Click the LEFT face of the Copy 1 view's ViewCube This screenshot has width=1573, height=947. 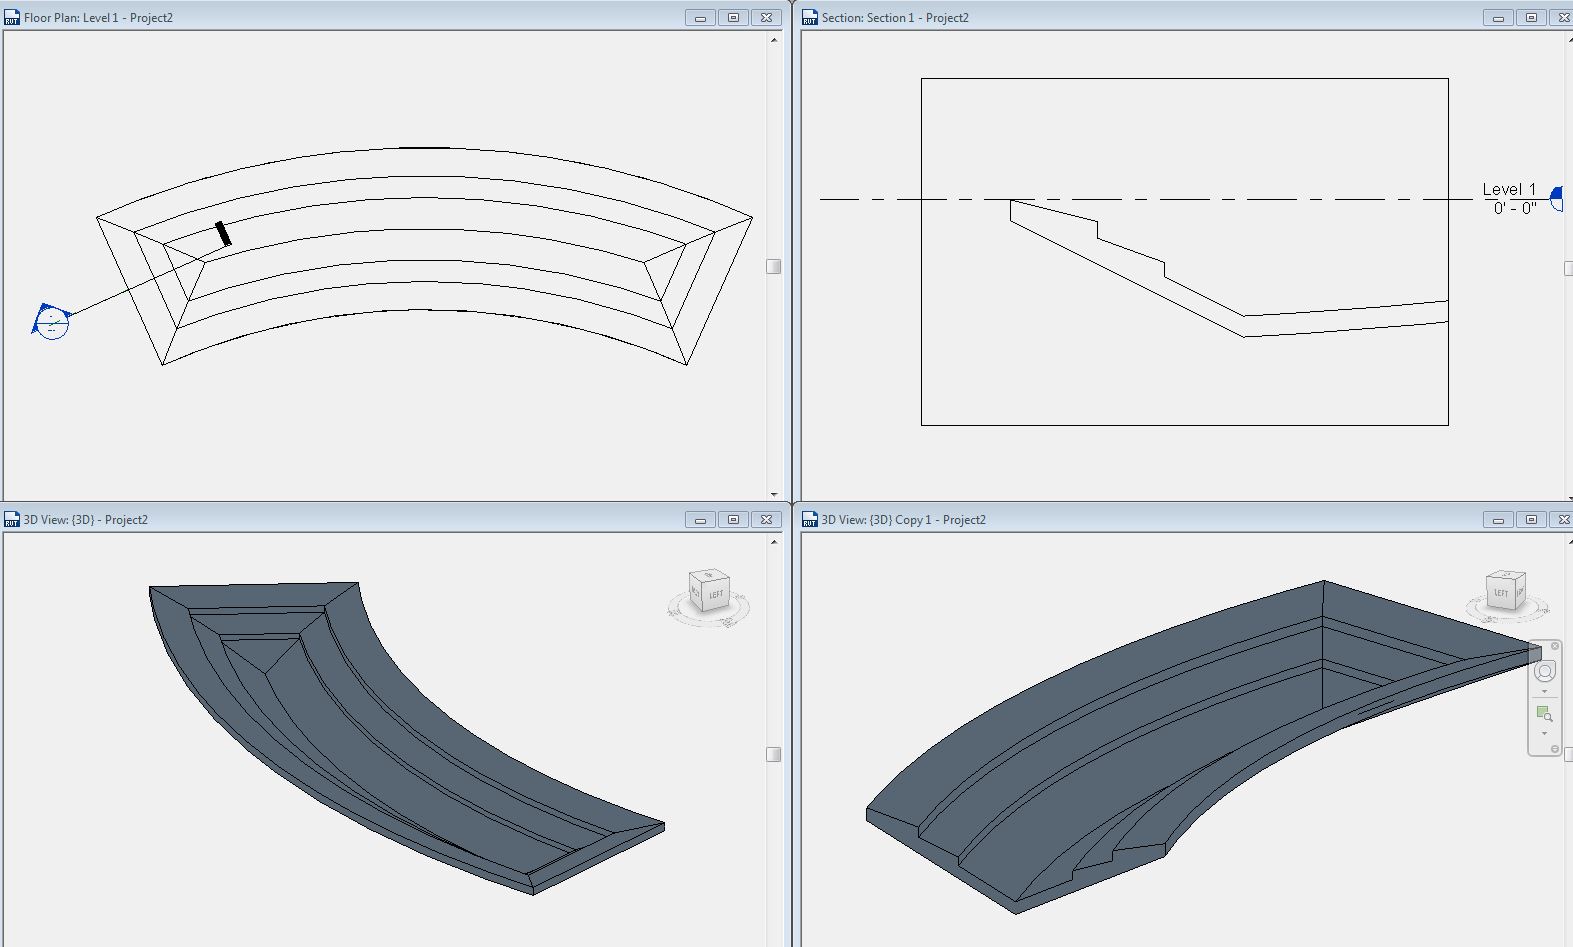click(x=1500, y=593)
